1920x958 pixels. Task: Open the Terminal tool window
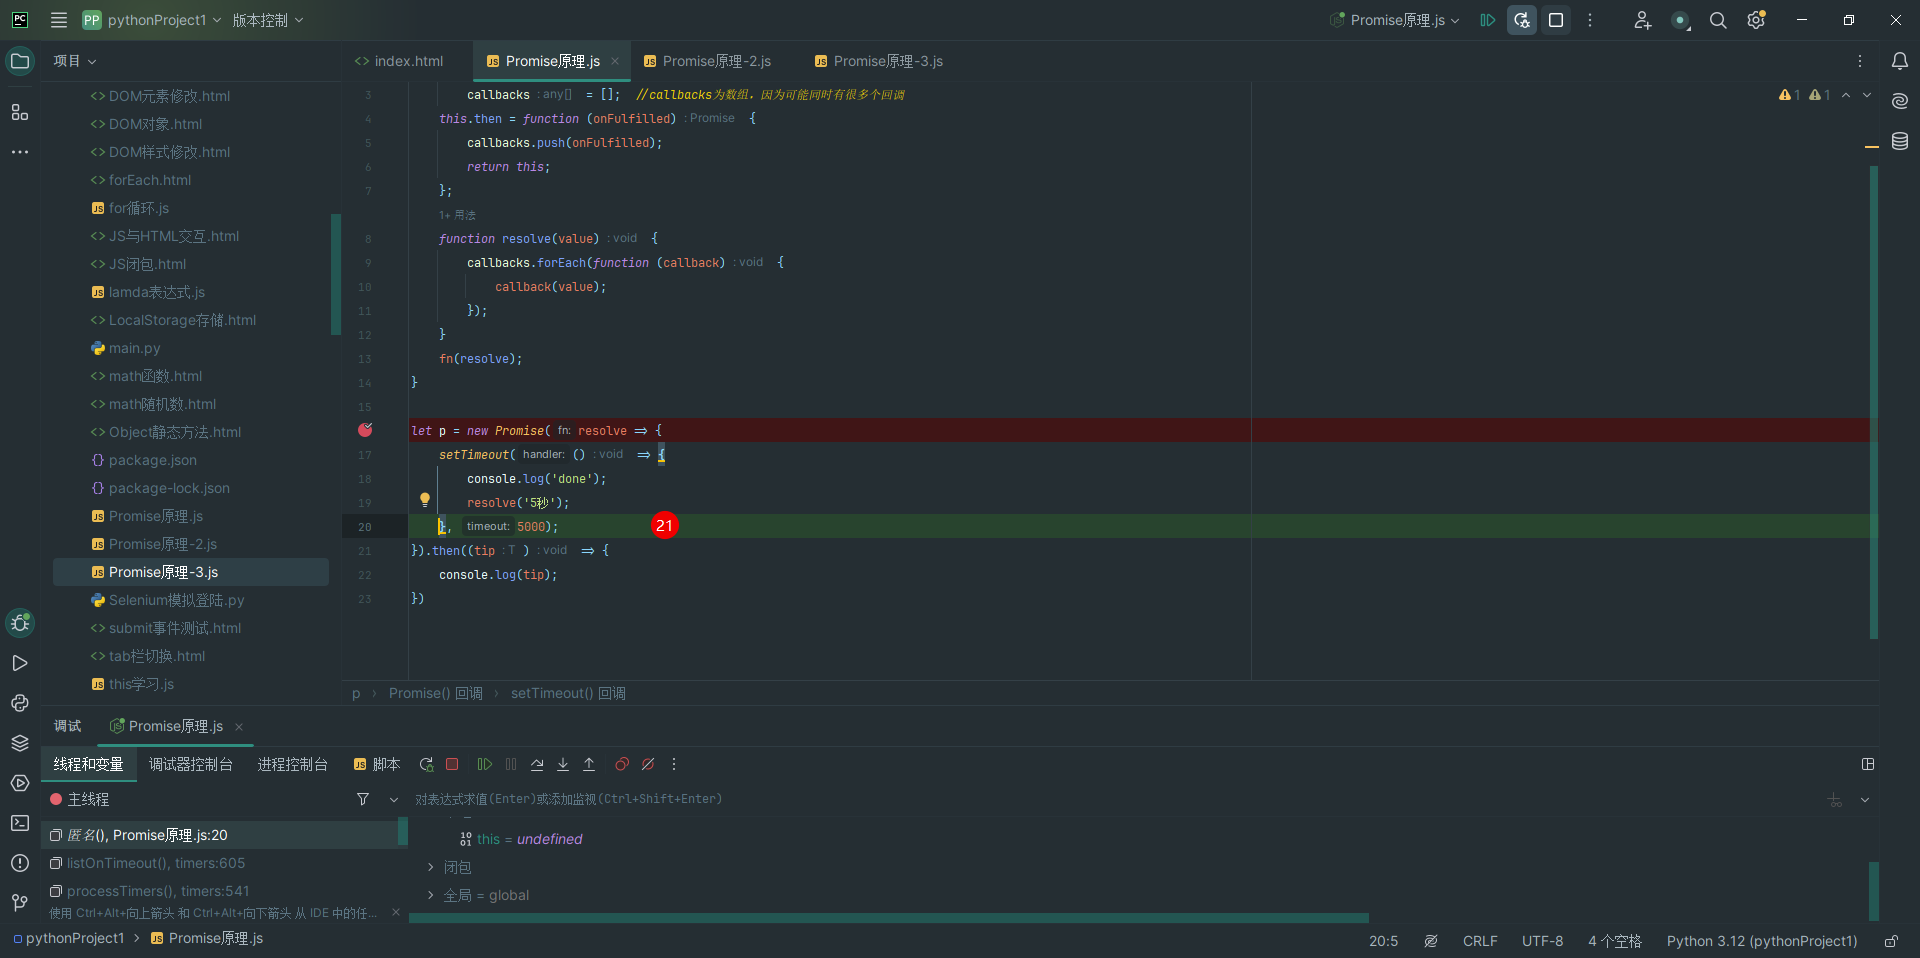tap(20, 823)
